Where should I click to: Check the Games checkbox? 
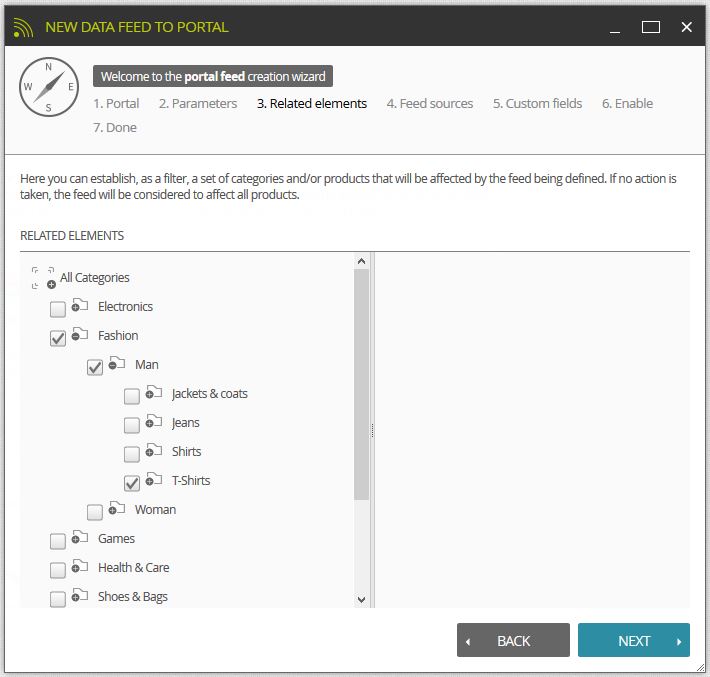point(58,541)
